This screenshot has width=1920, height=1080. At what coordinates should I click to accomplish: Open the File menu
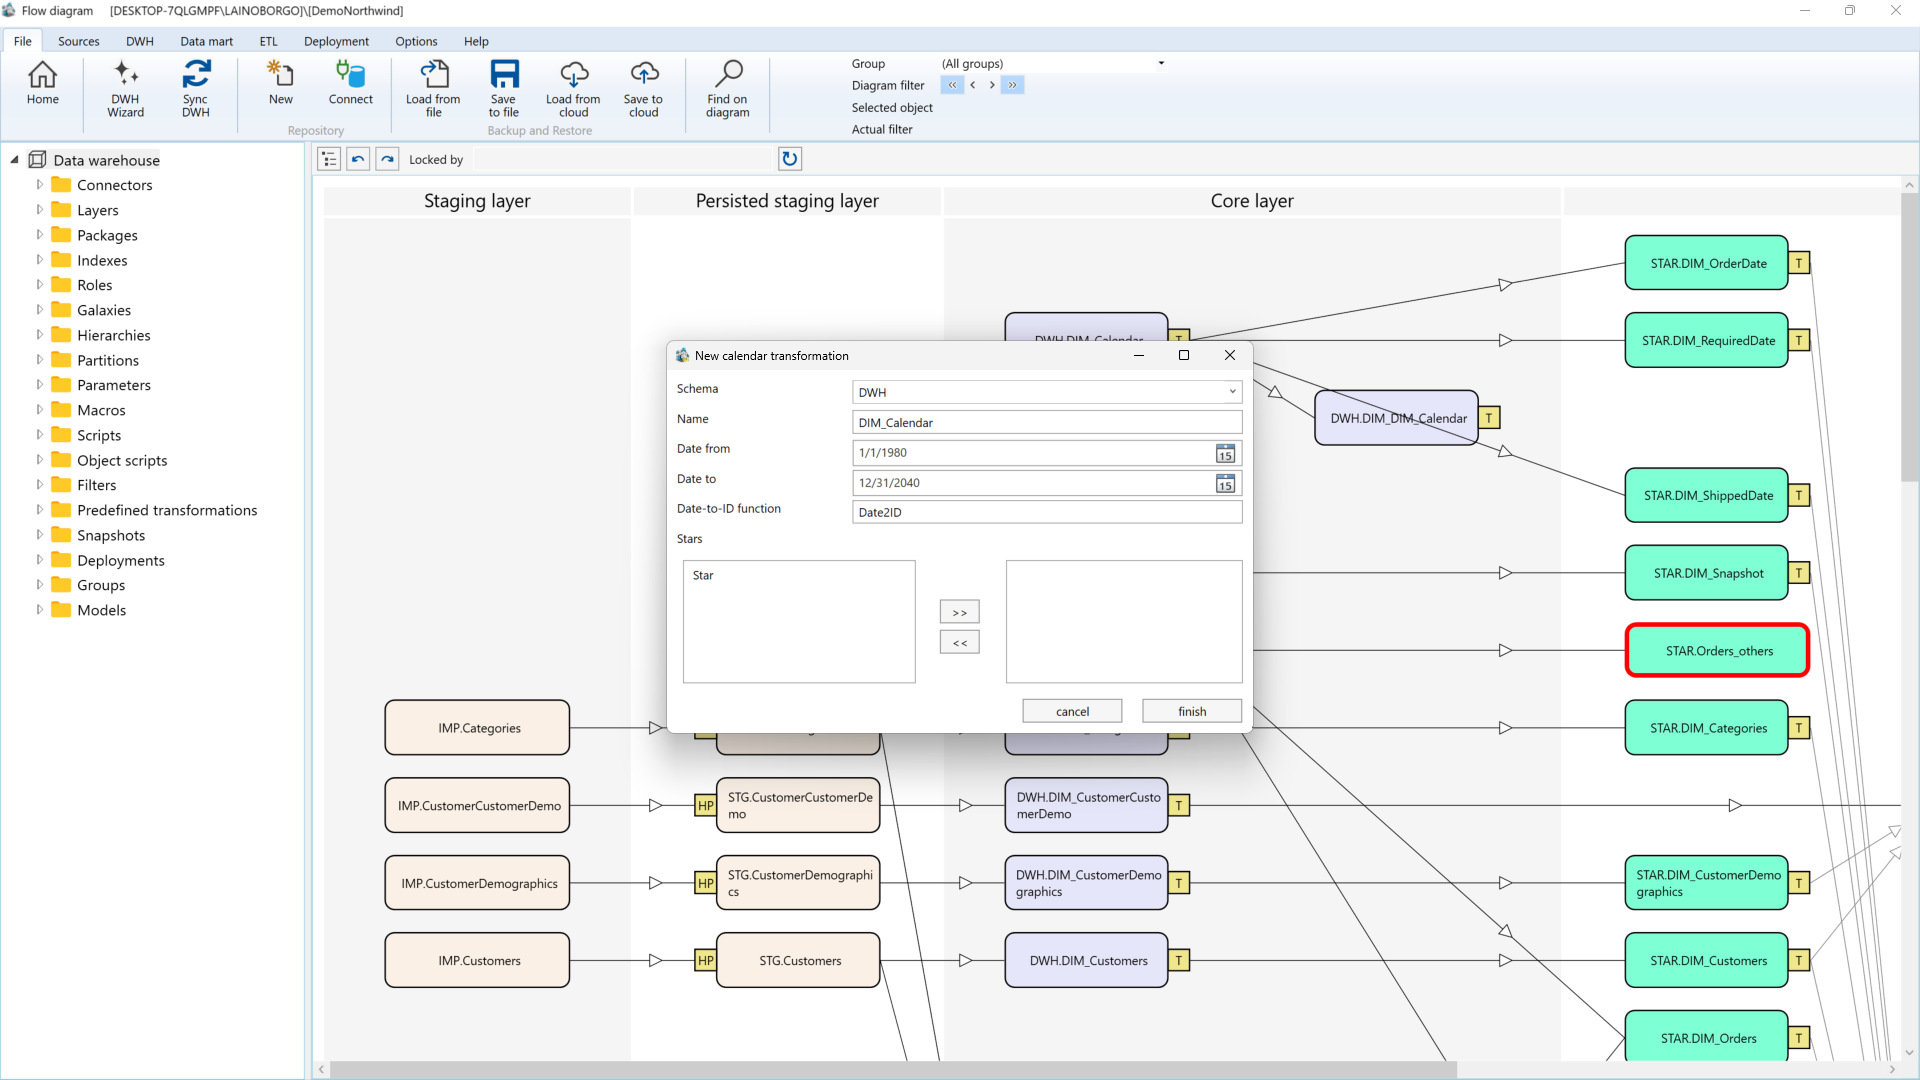click(23, 41)
